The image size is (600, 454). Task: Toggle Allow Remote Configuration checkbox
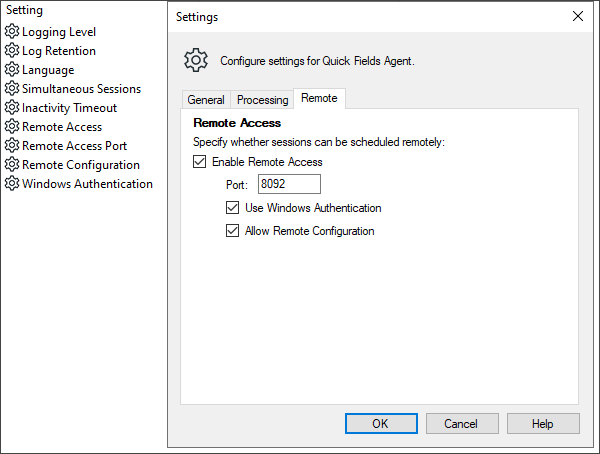[233, 231]
